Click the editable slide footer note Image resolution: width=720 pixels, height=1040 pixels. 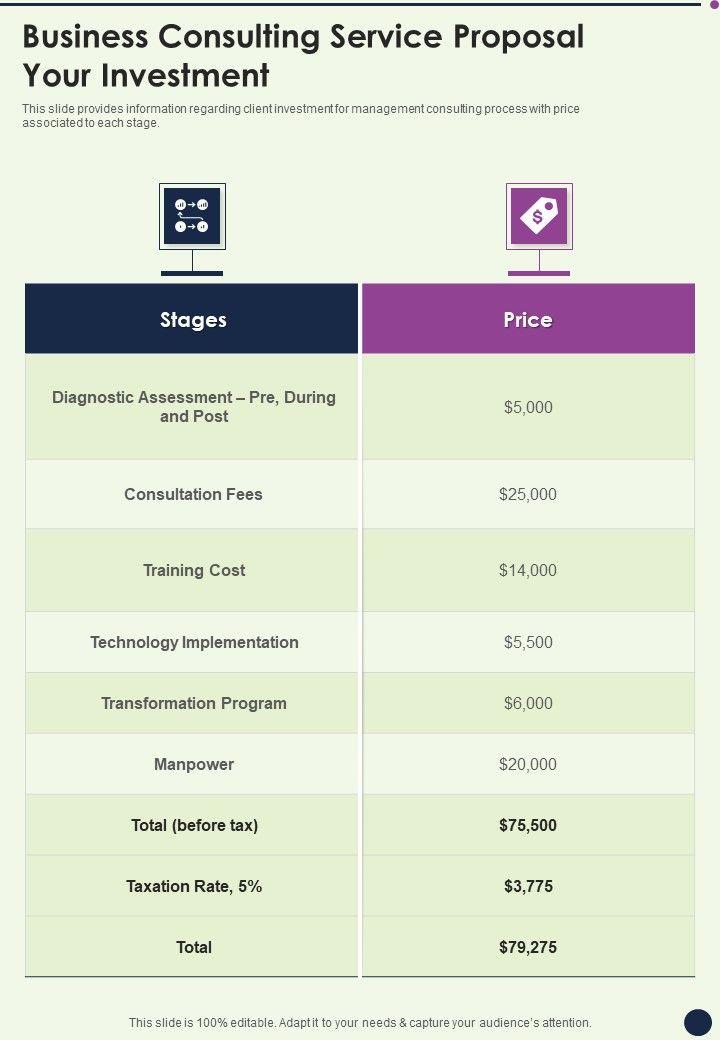point(360,1023)
